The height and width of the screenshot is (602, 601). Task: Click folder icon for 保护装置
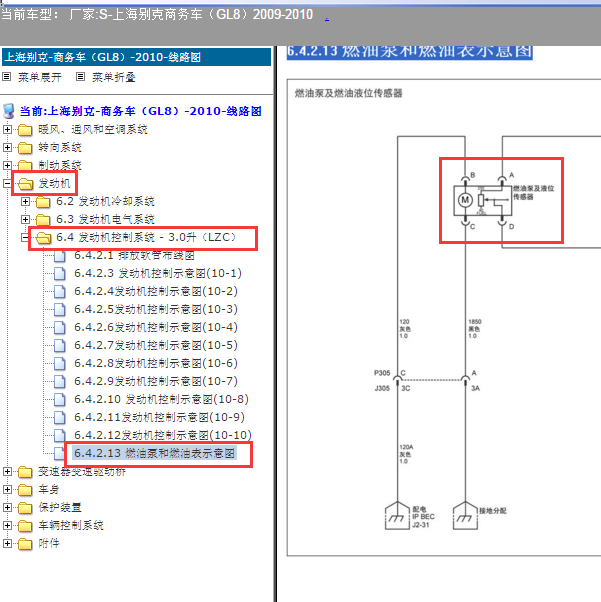click(x=25, y=508)
